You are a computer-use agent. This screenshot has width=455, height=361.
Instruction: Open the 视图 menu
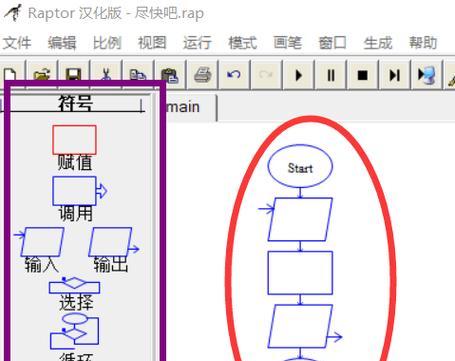point(152,43)
